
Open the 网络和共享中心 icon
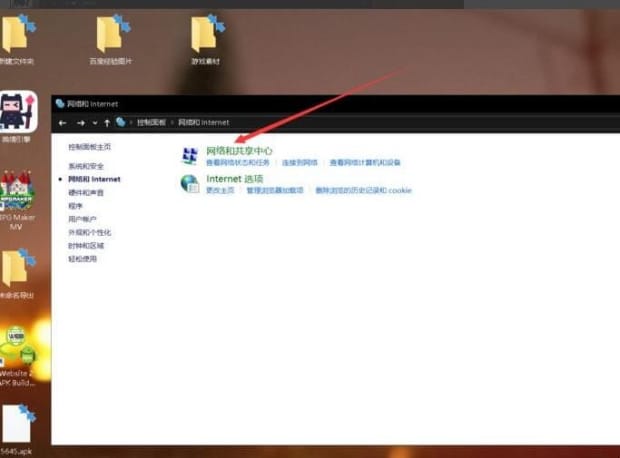[x=189, y=155]
